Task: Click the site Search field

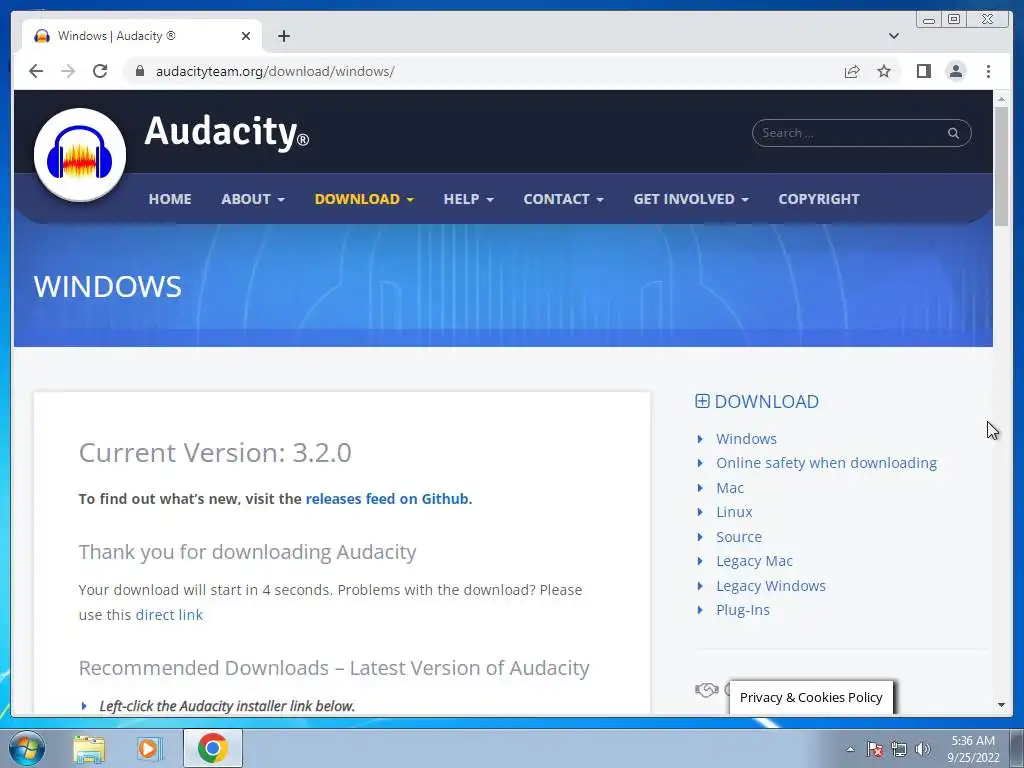Action: click(861, 133)
